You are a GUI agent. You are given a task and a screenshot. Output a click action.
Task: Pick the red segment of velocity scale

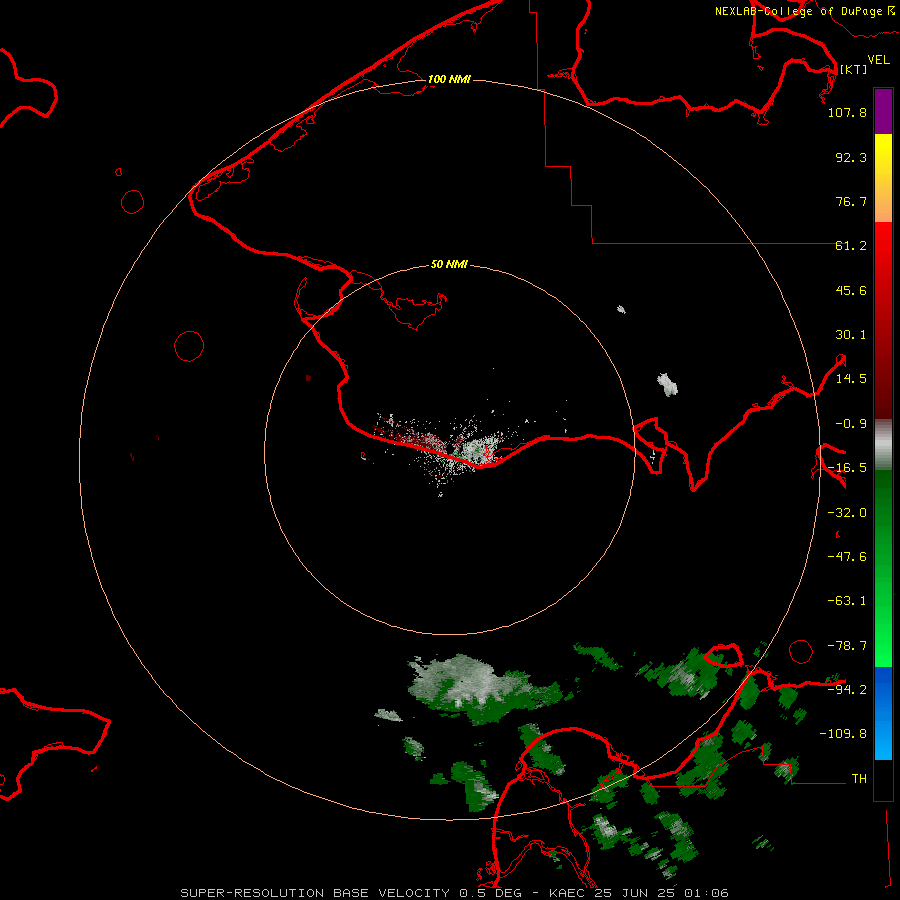[x=883, y=320]
